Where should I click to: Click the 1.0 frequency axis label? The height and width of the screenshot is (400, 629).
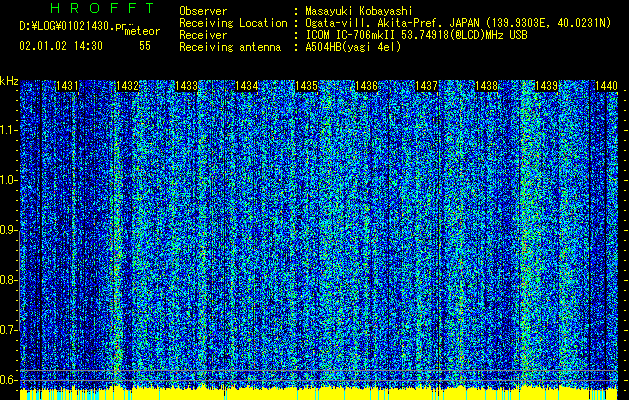coord(9,180)
